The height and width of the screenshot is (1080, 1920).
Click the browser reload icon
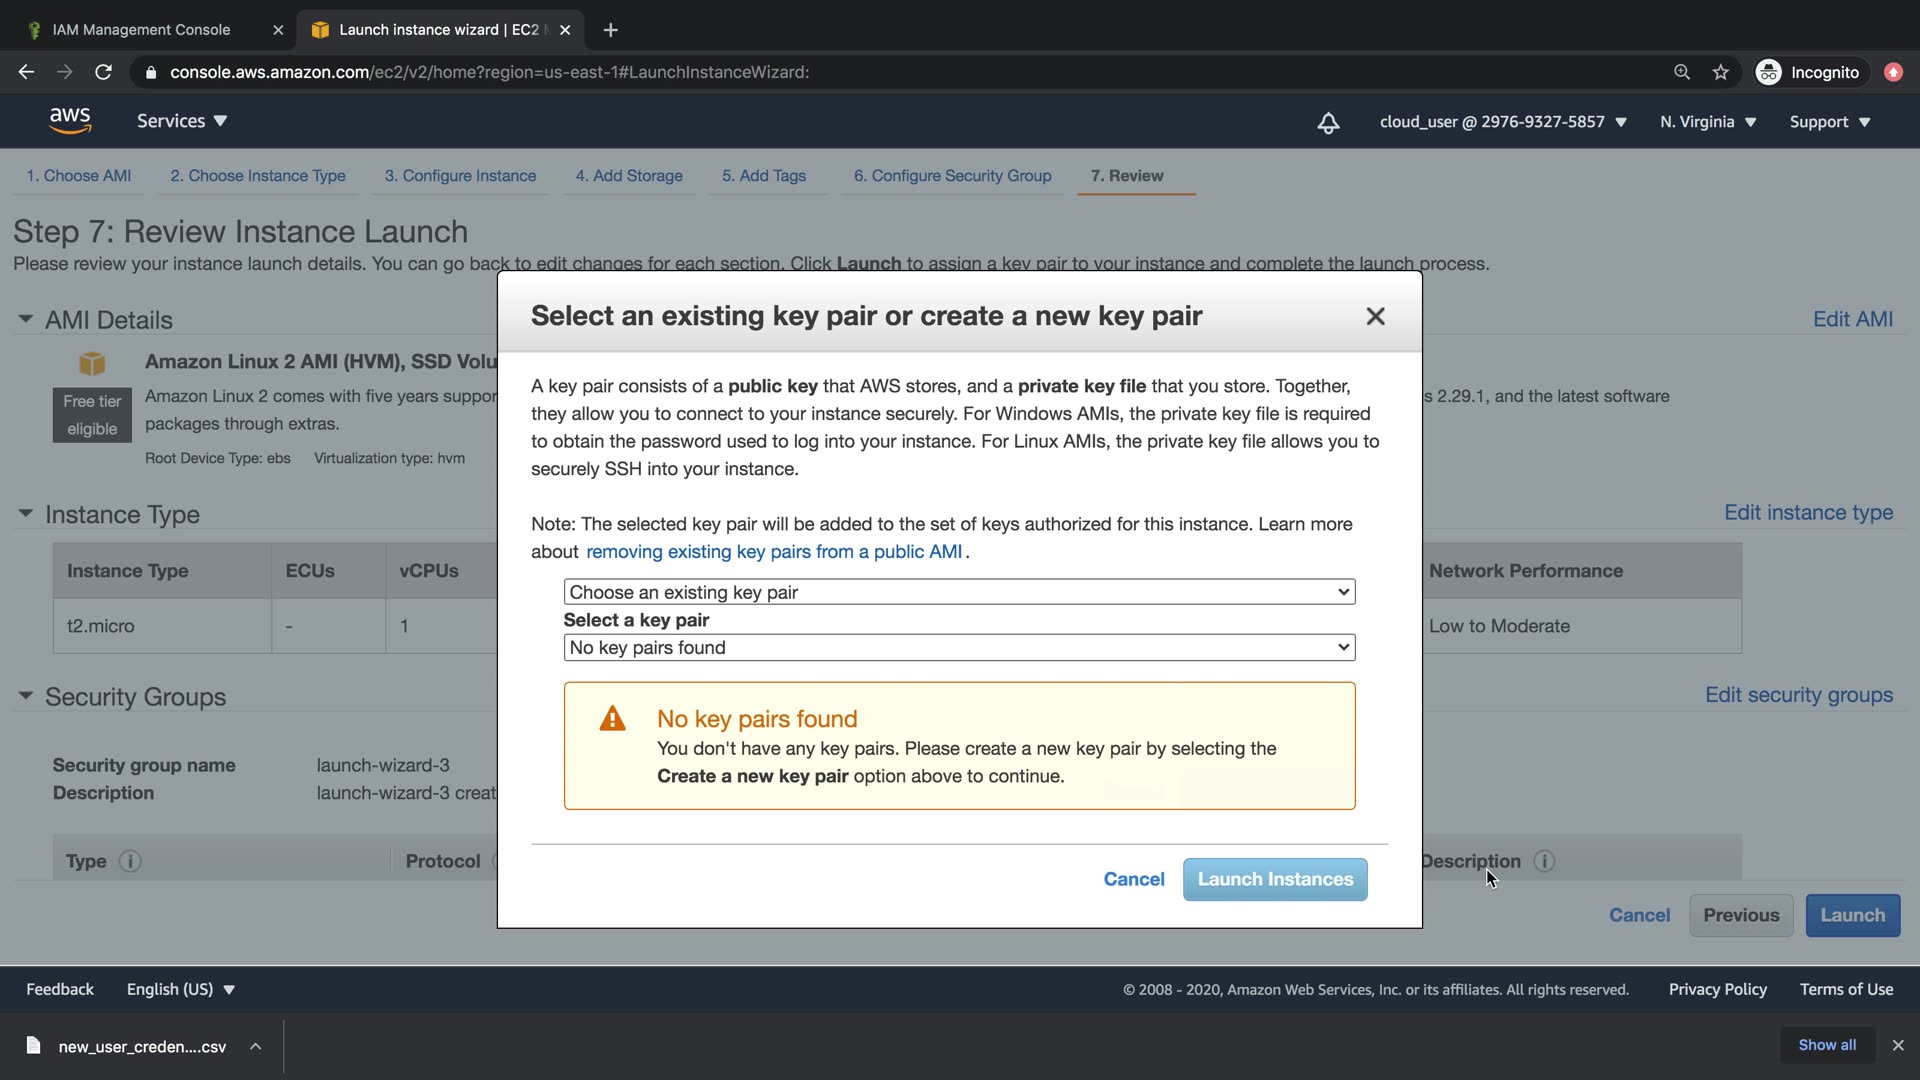pyautogui.click(x=103, y=72)
